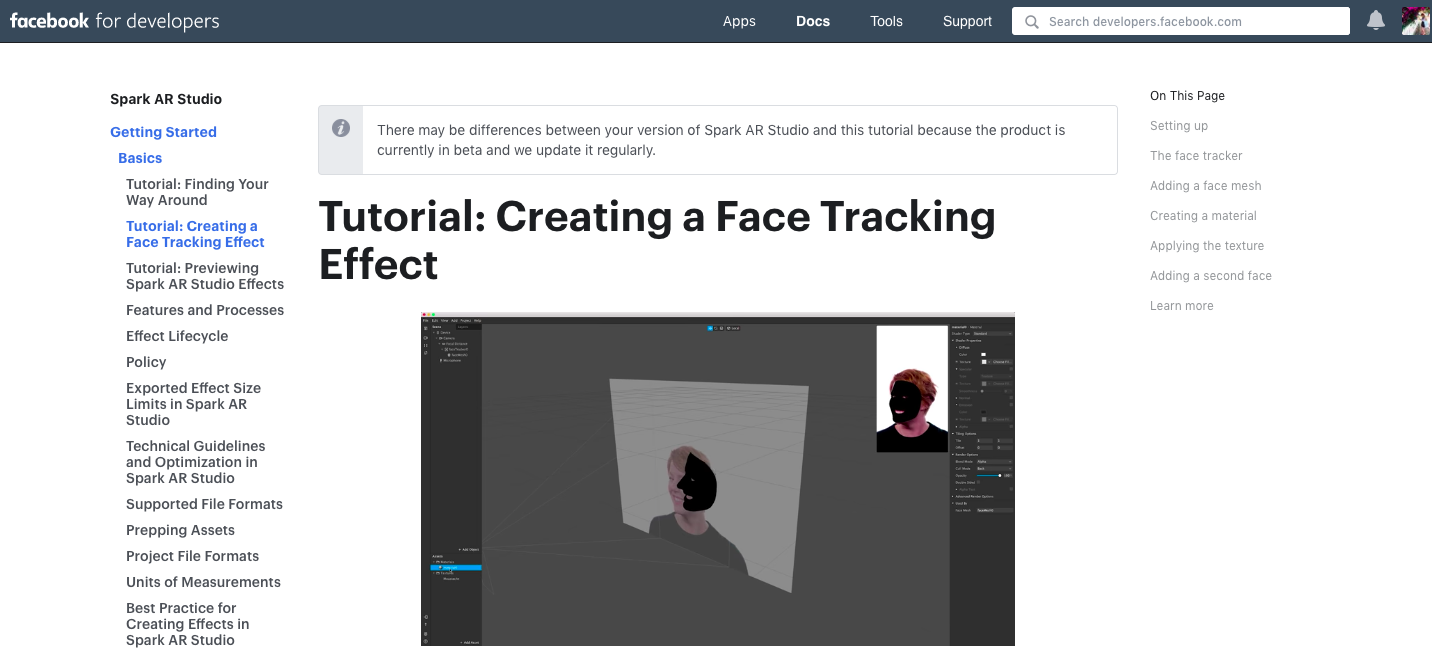
Task: Click the facebook for developers logo
Action: click(115, 21)
